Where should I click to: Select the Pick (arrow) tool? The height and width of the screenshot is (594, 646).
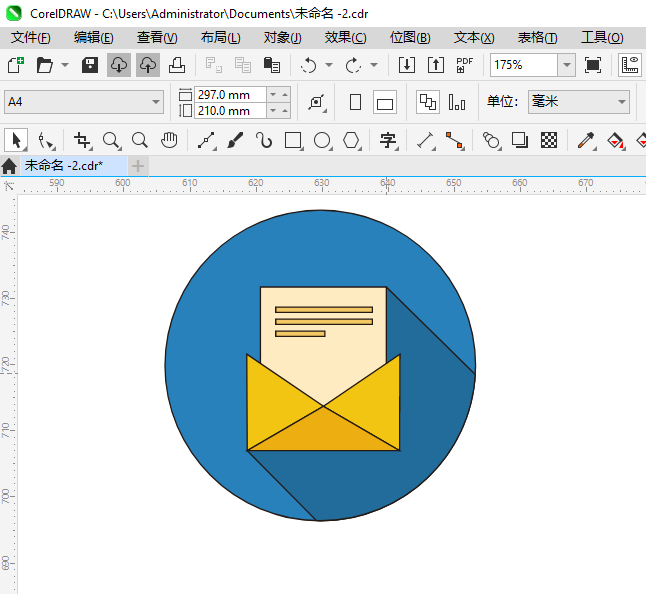pos(16,140)
